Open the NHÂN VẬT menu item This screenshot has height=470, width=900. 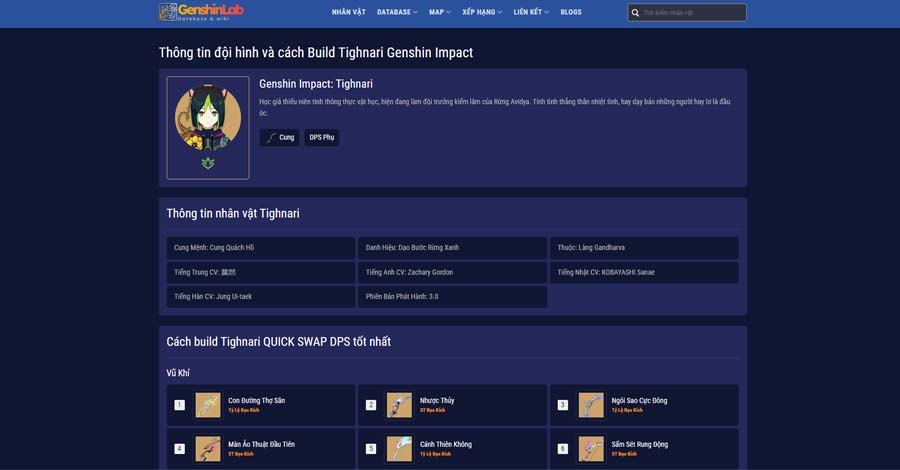click(x=348, y=12)
